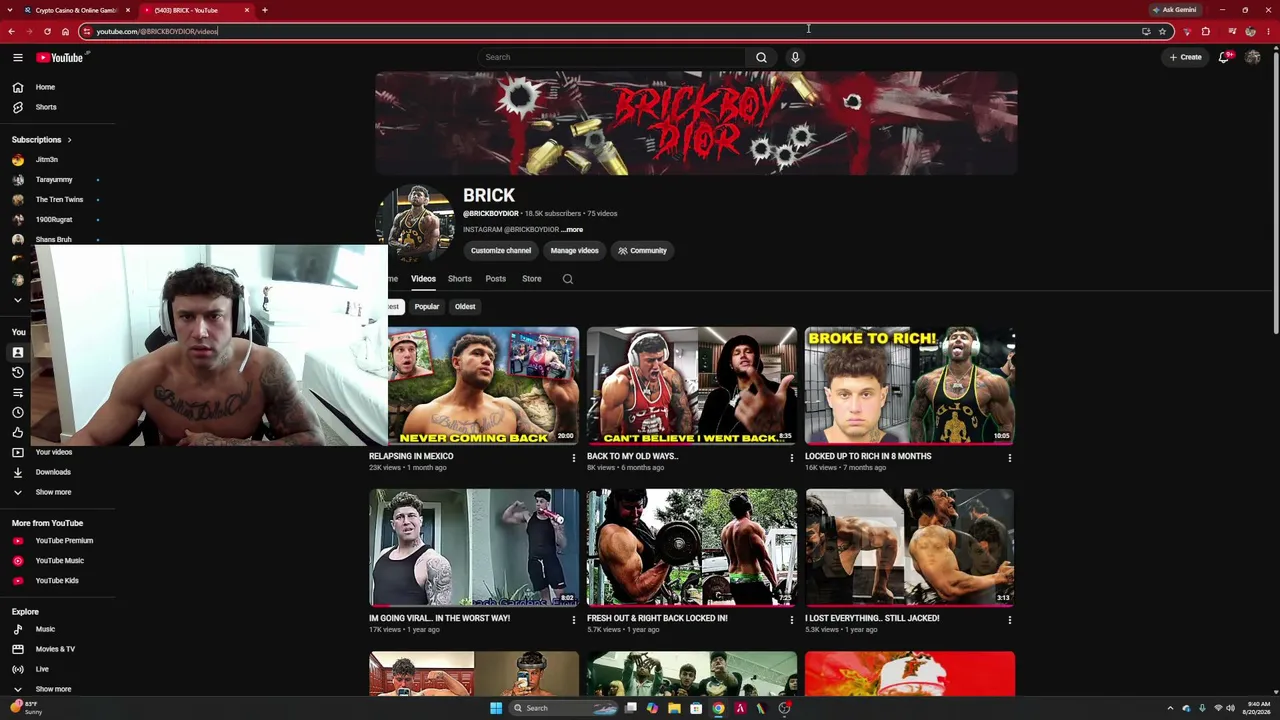Open Copilot from the taskbar
This screenshot has height=720, width=1280.
click(x=652, y=708)
